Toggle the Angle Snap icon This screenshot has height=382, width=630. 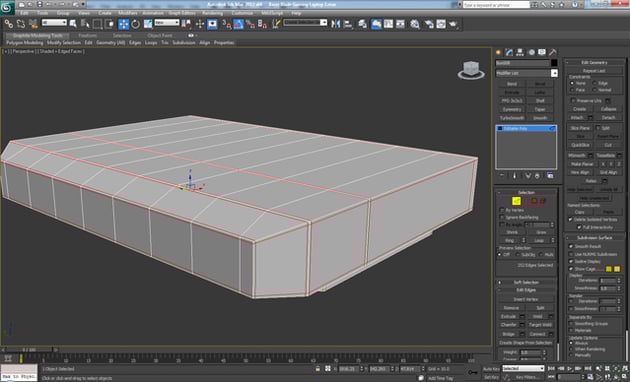click(x=239, y=24)
